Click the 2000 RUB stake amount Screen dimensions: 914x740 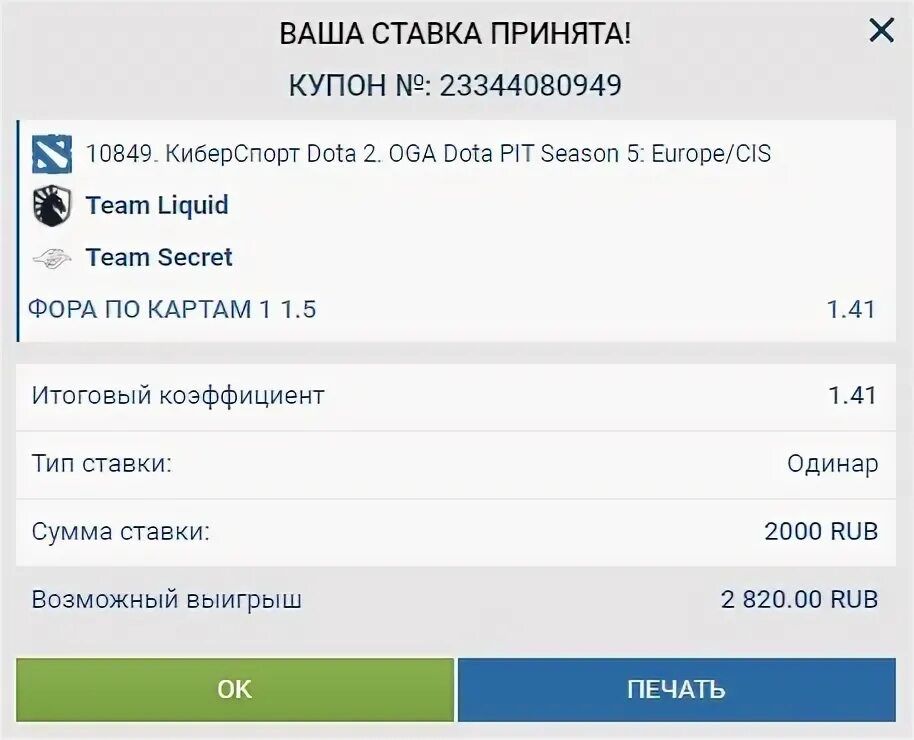(821, 531)
